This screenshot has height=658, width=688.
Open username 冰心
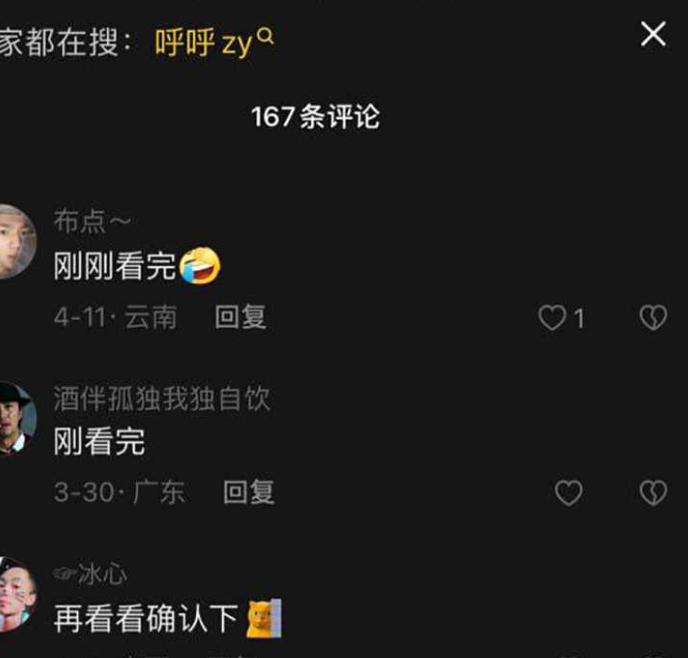(x=90, y=574)
